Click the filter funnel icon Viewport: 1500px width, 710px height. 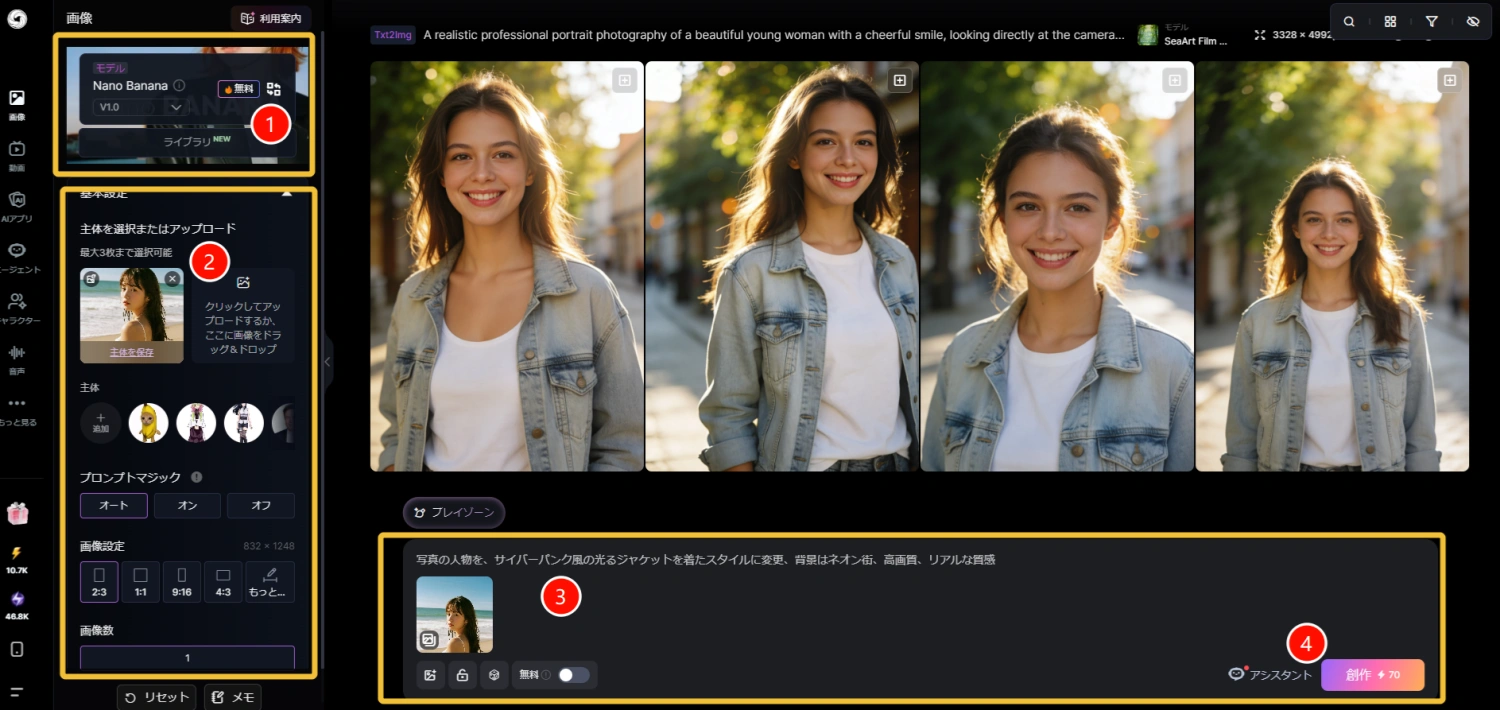pyautogui.click(x=1431, y=21)
